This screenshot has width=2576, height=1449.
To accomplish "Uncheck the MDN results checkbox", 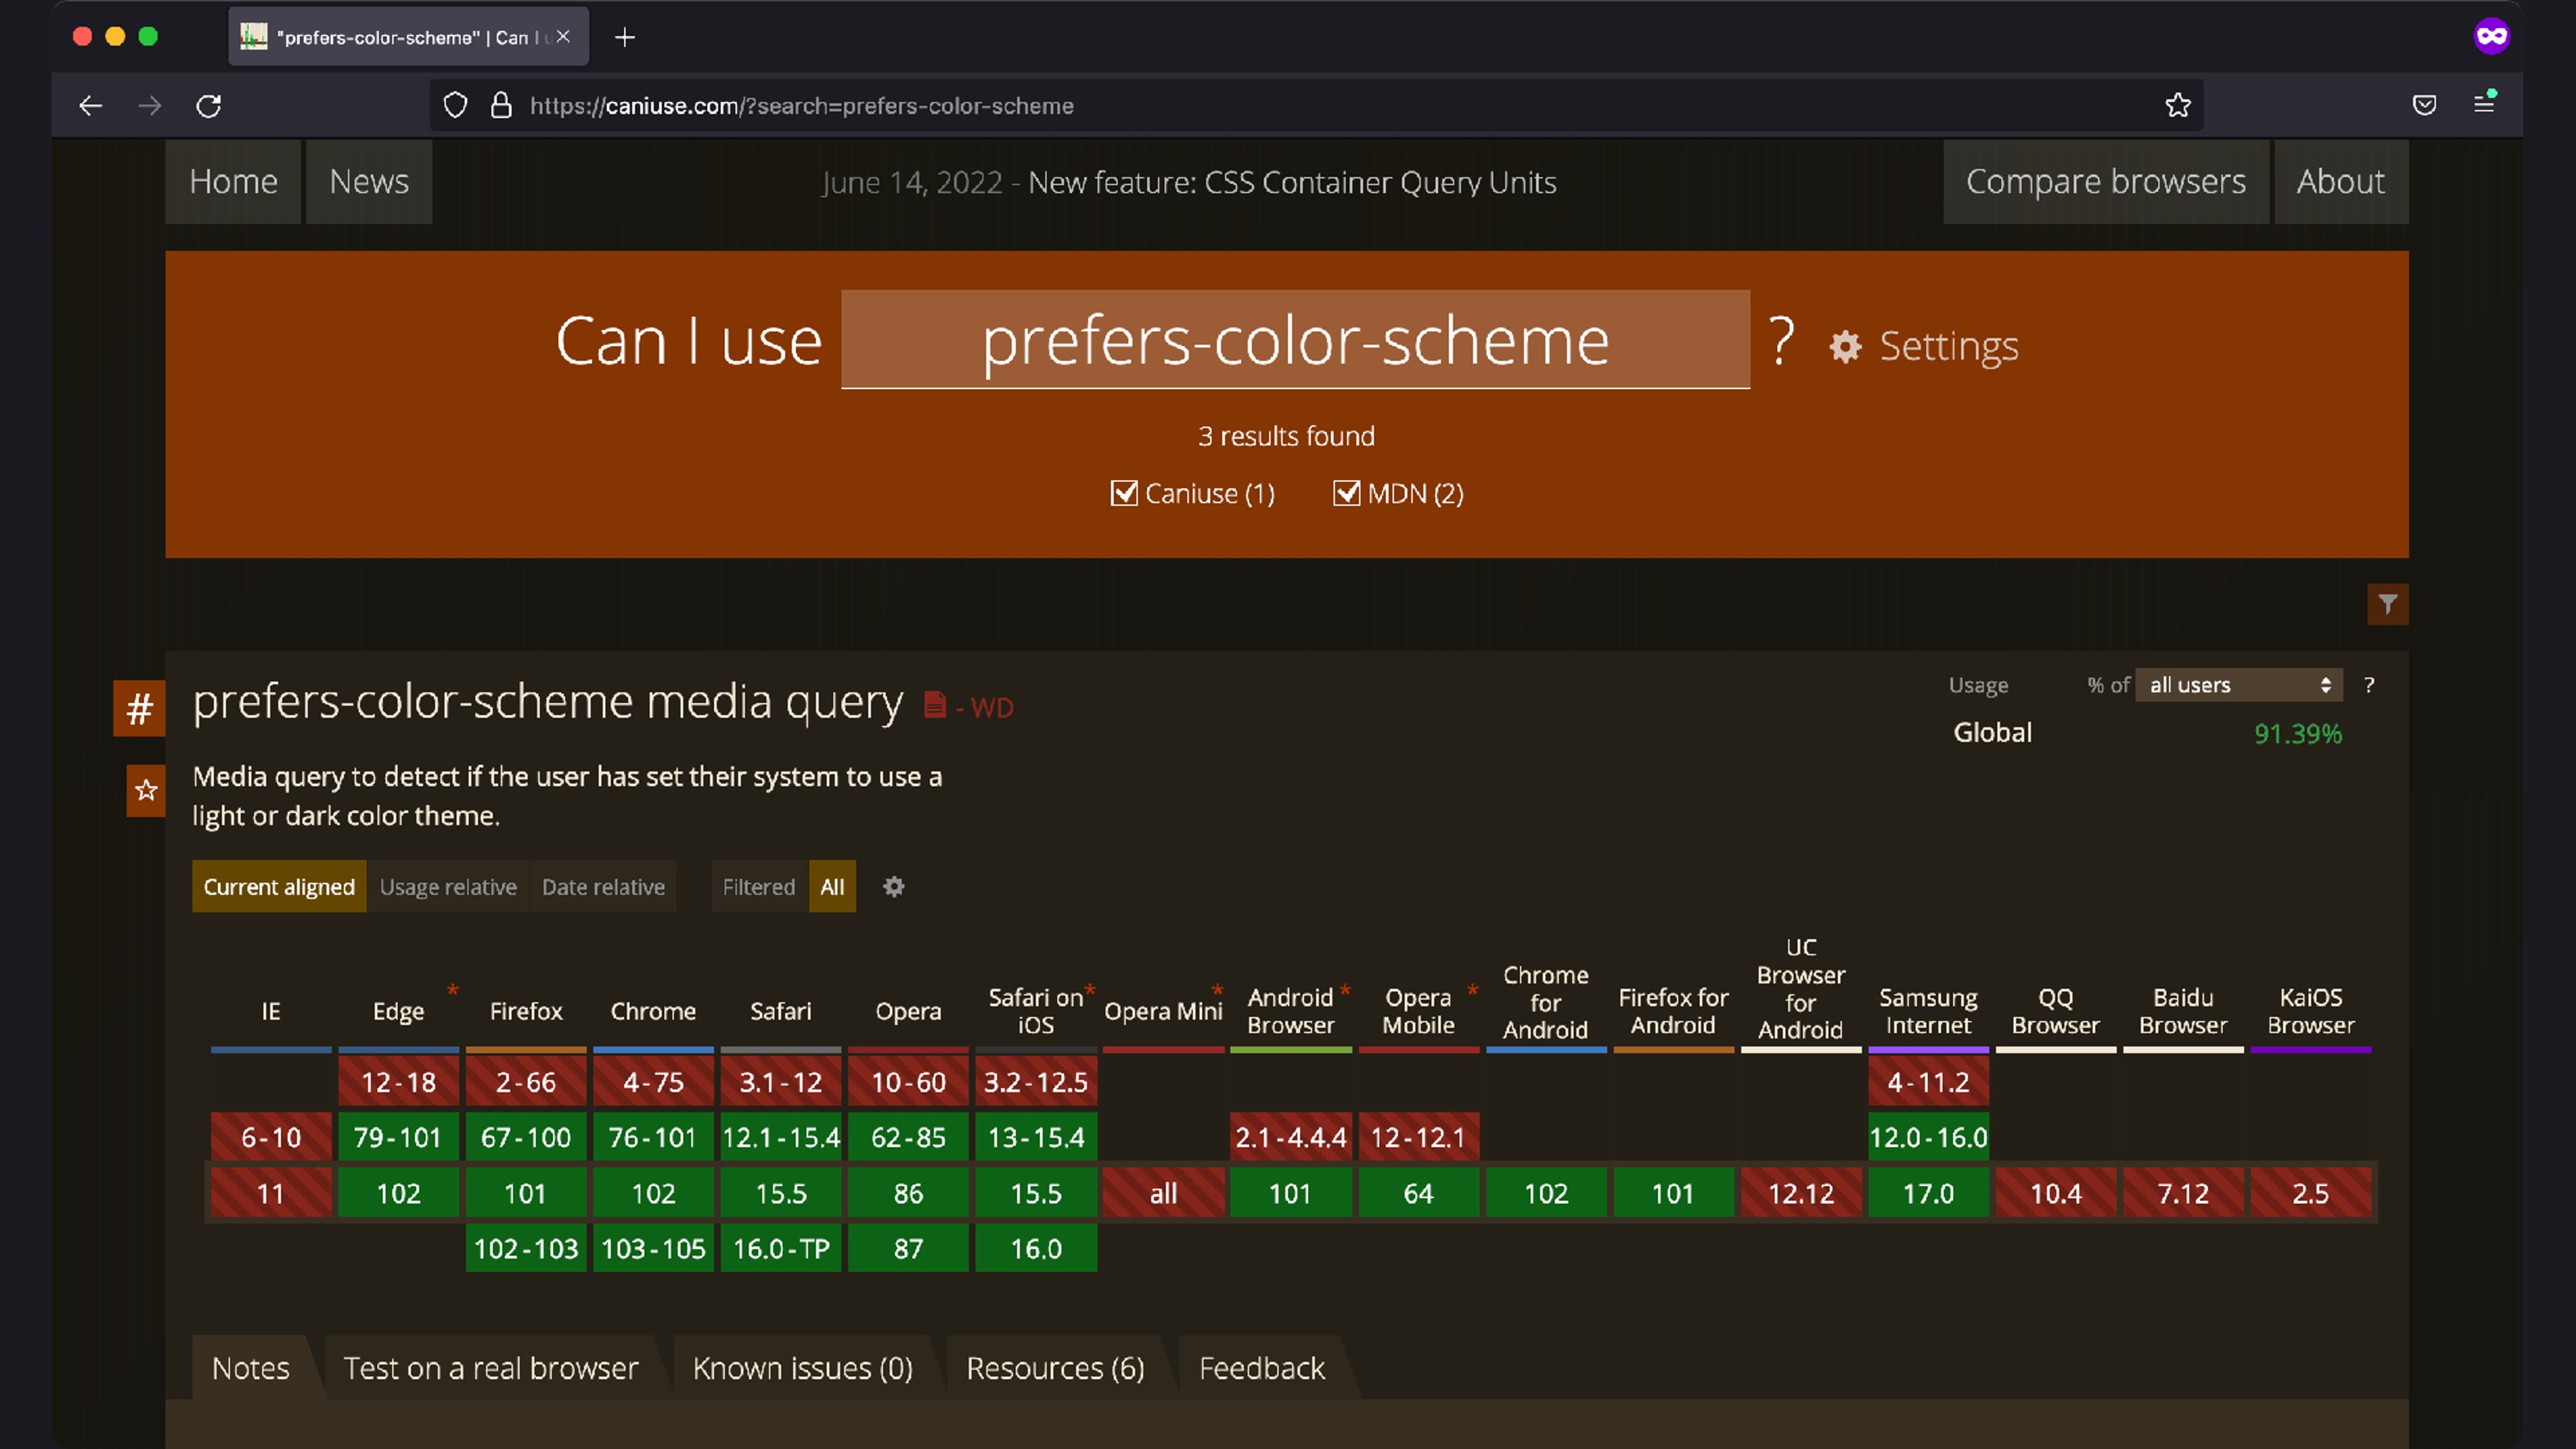I will tap(1346, 493).
